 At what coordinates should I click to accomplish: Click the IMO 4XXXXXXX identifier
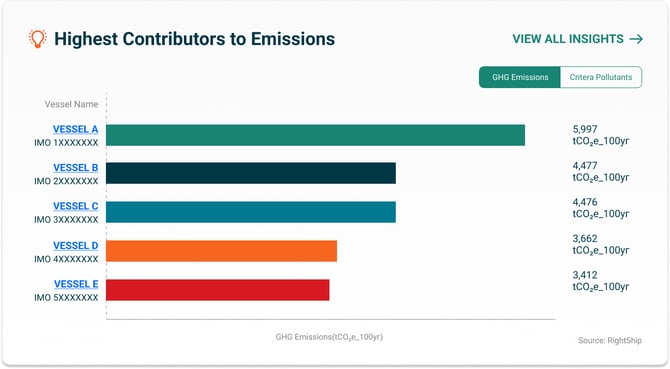pyautogui.click(x=66, y=259)
